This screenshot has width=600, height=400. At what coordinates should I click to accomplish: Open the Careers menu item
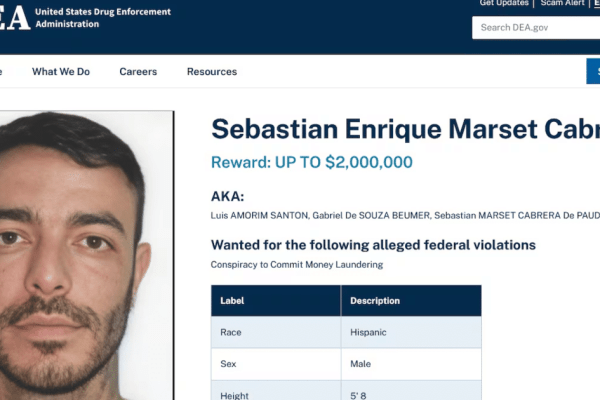(138, 72)
